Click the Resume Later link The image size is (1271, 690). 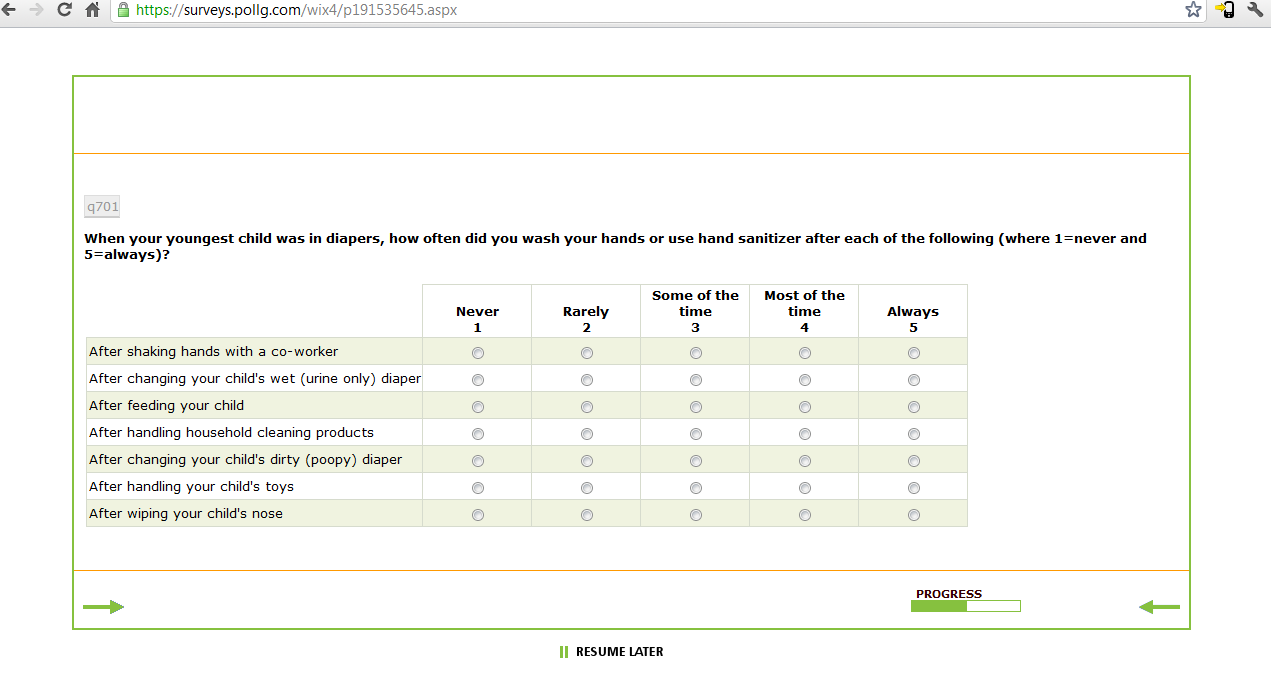point(619,652)
